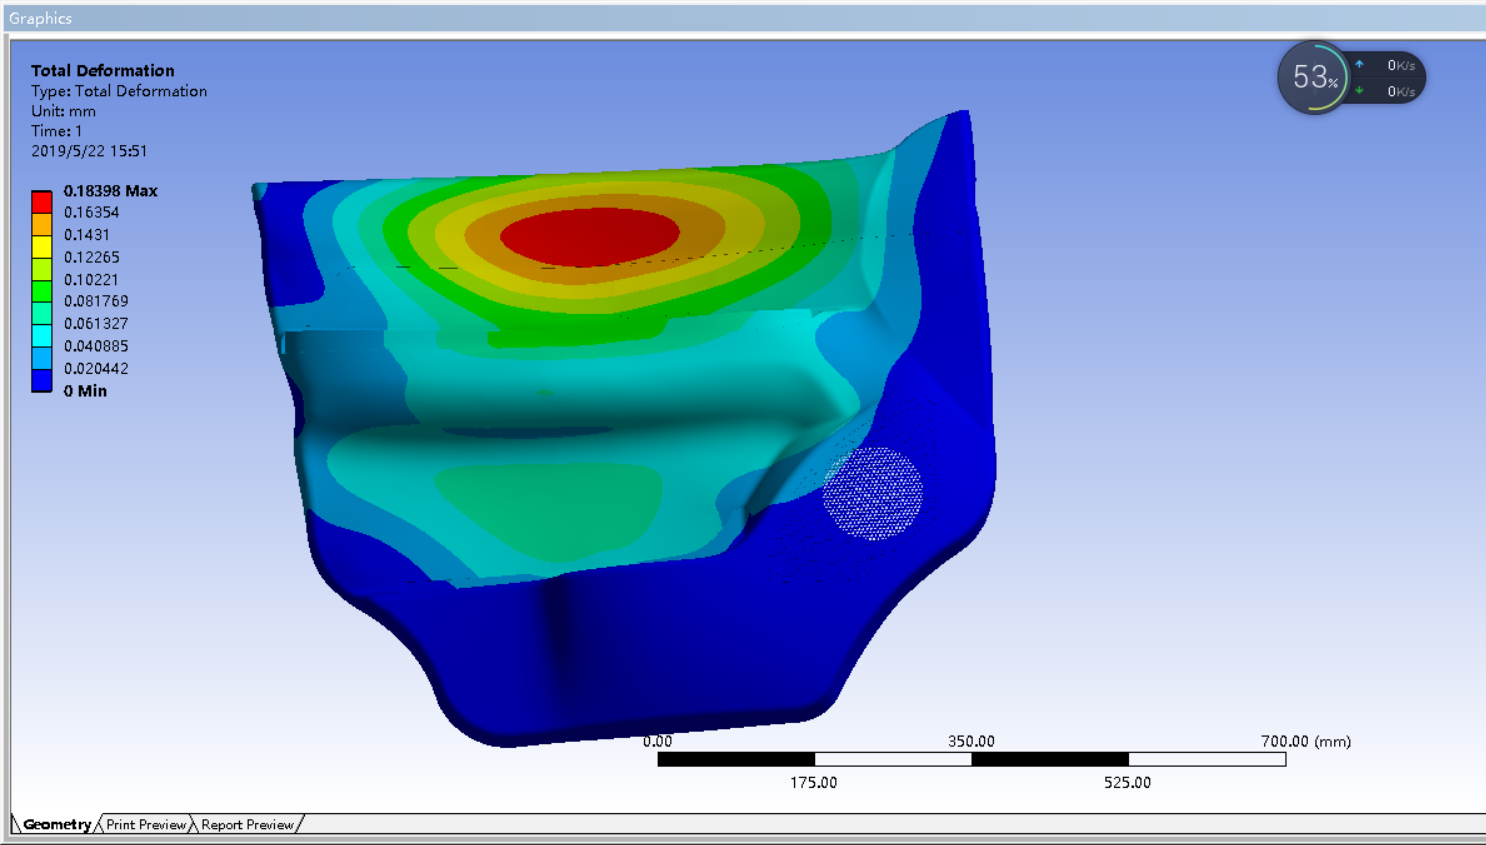Click the '0 Min' legend value
This screenshot has height=845, width=1486.
tap(85, 391)
